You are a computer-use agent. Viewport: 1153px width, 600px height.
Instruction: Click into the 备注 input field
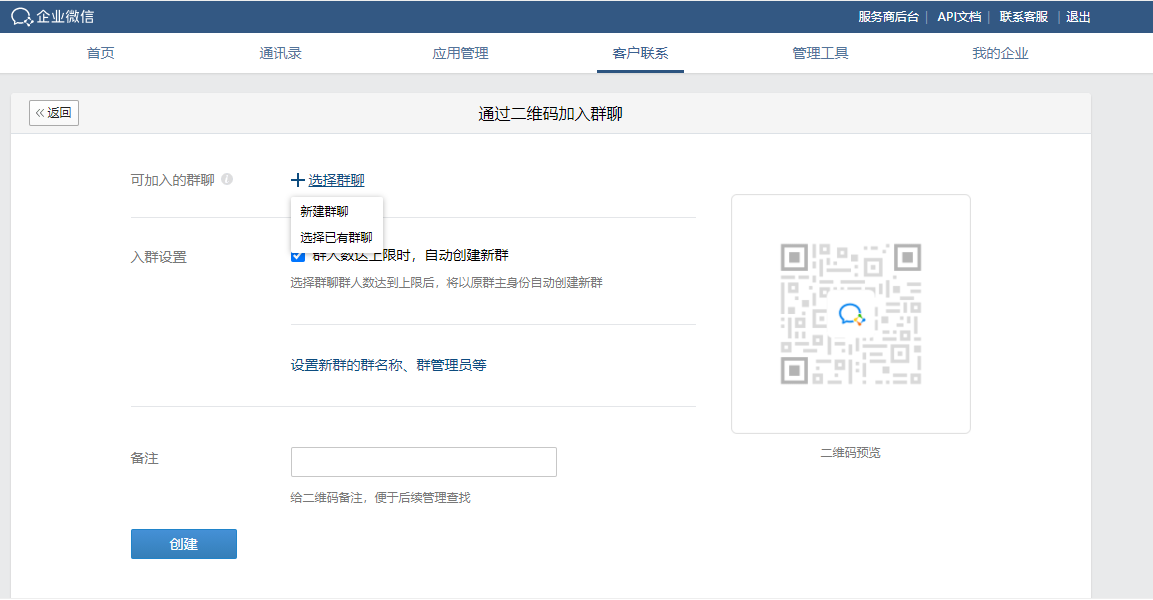tap(424, 462)
